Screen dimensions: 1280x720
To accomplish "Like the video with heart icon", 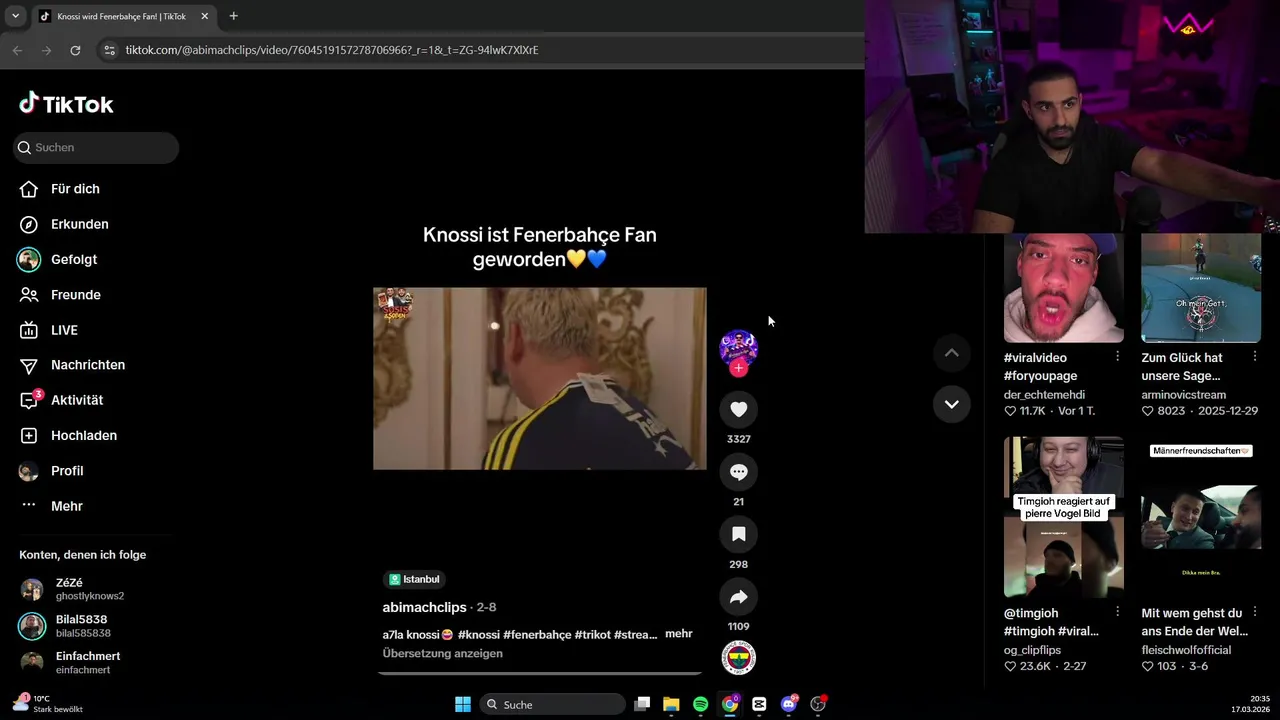I will (x=739, y=409).
